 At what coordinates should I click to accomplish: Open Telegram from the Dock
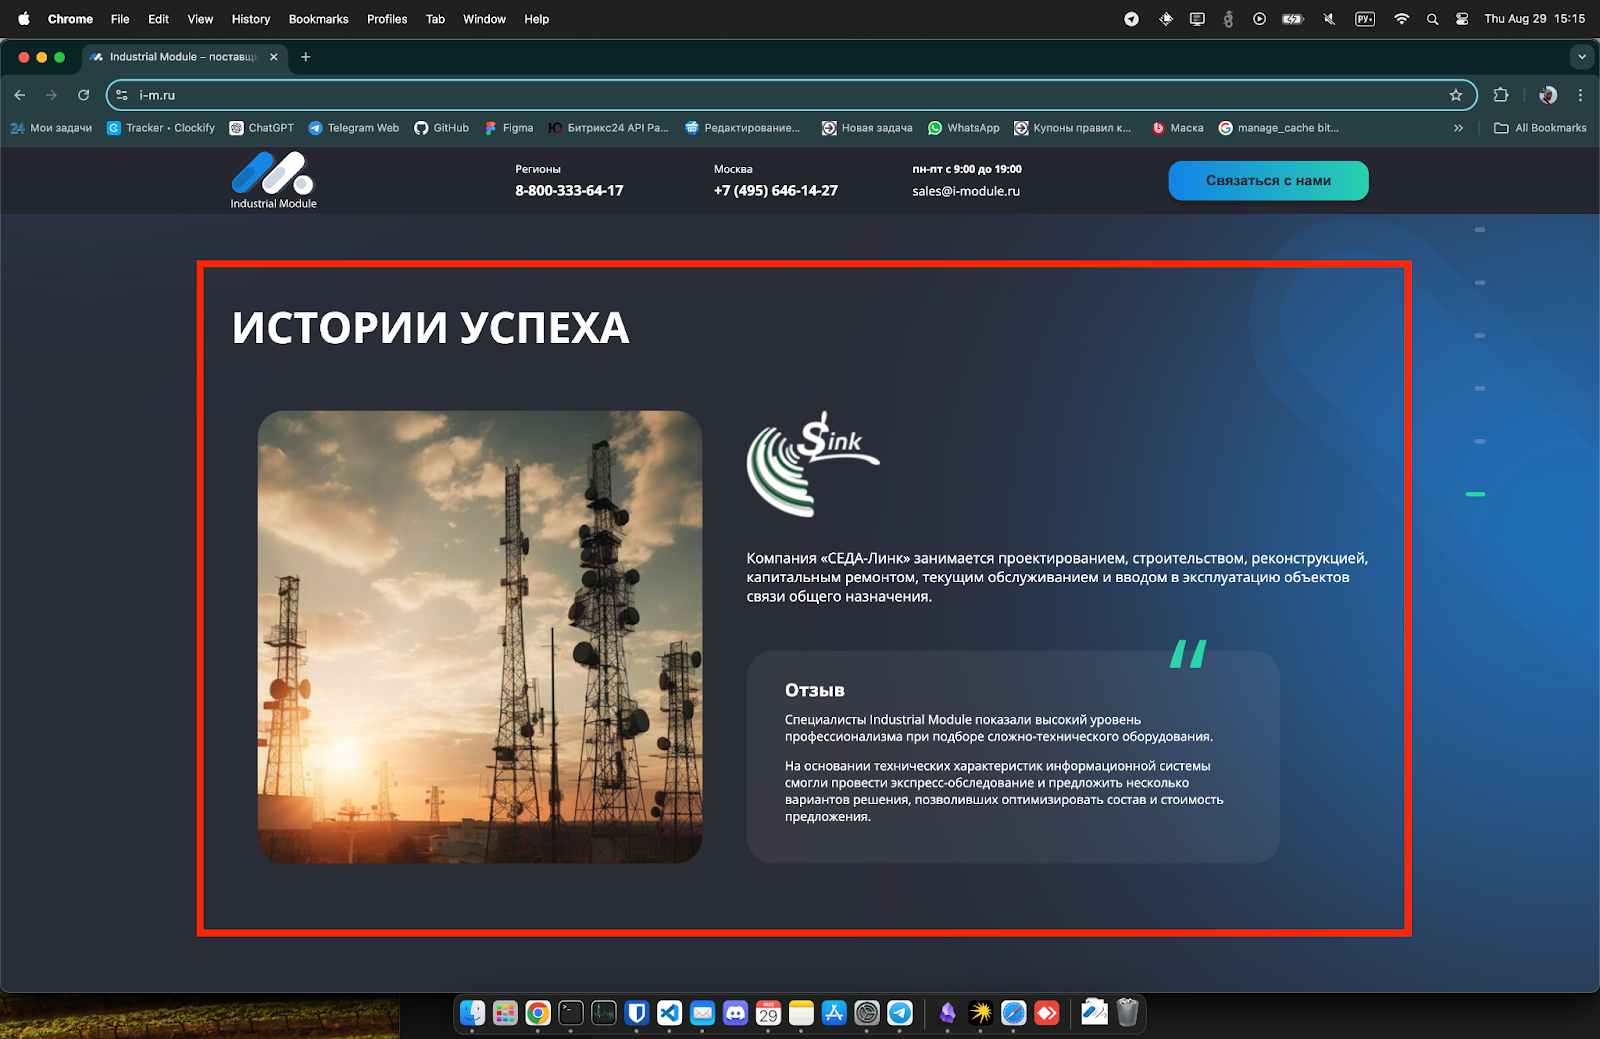click(x=900, y=1013)
